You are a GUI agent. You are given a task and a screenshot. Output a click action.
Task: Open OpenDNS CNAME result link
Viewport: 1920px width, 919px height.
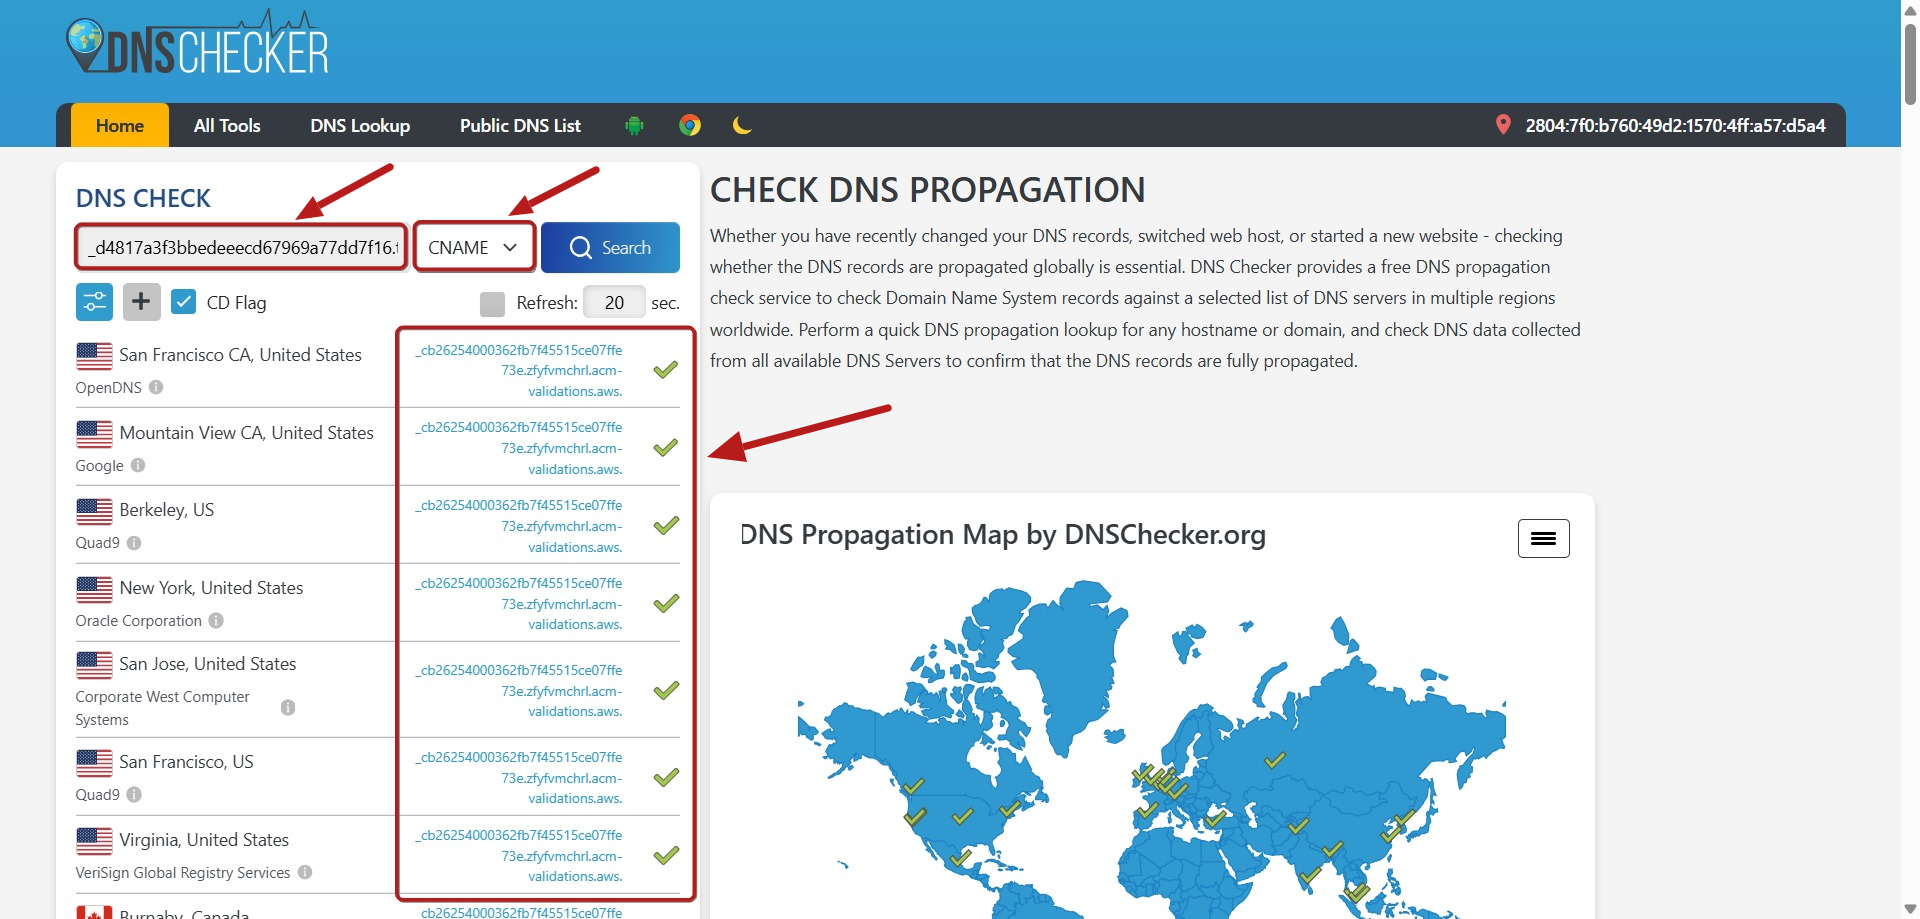click(519, 371)
